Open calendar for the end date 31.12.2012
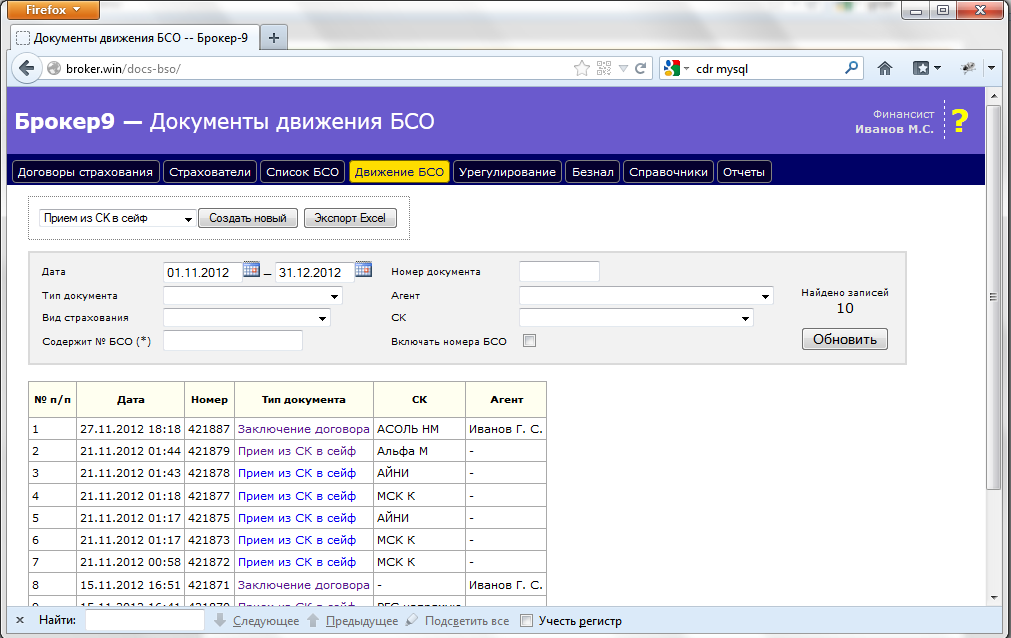The width and height of the screenshot is (1011, 638). coord(364,270)
